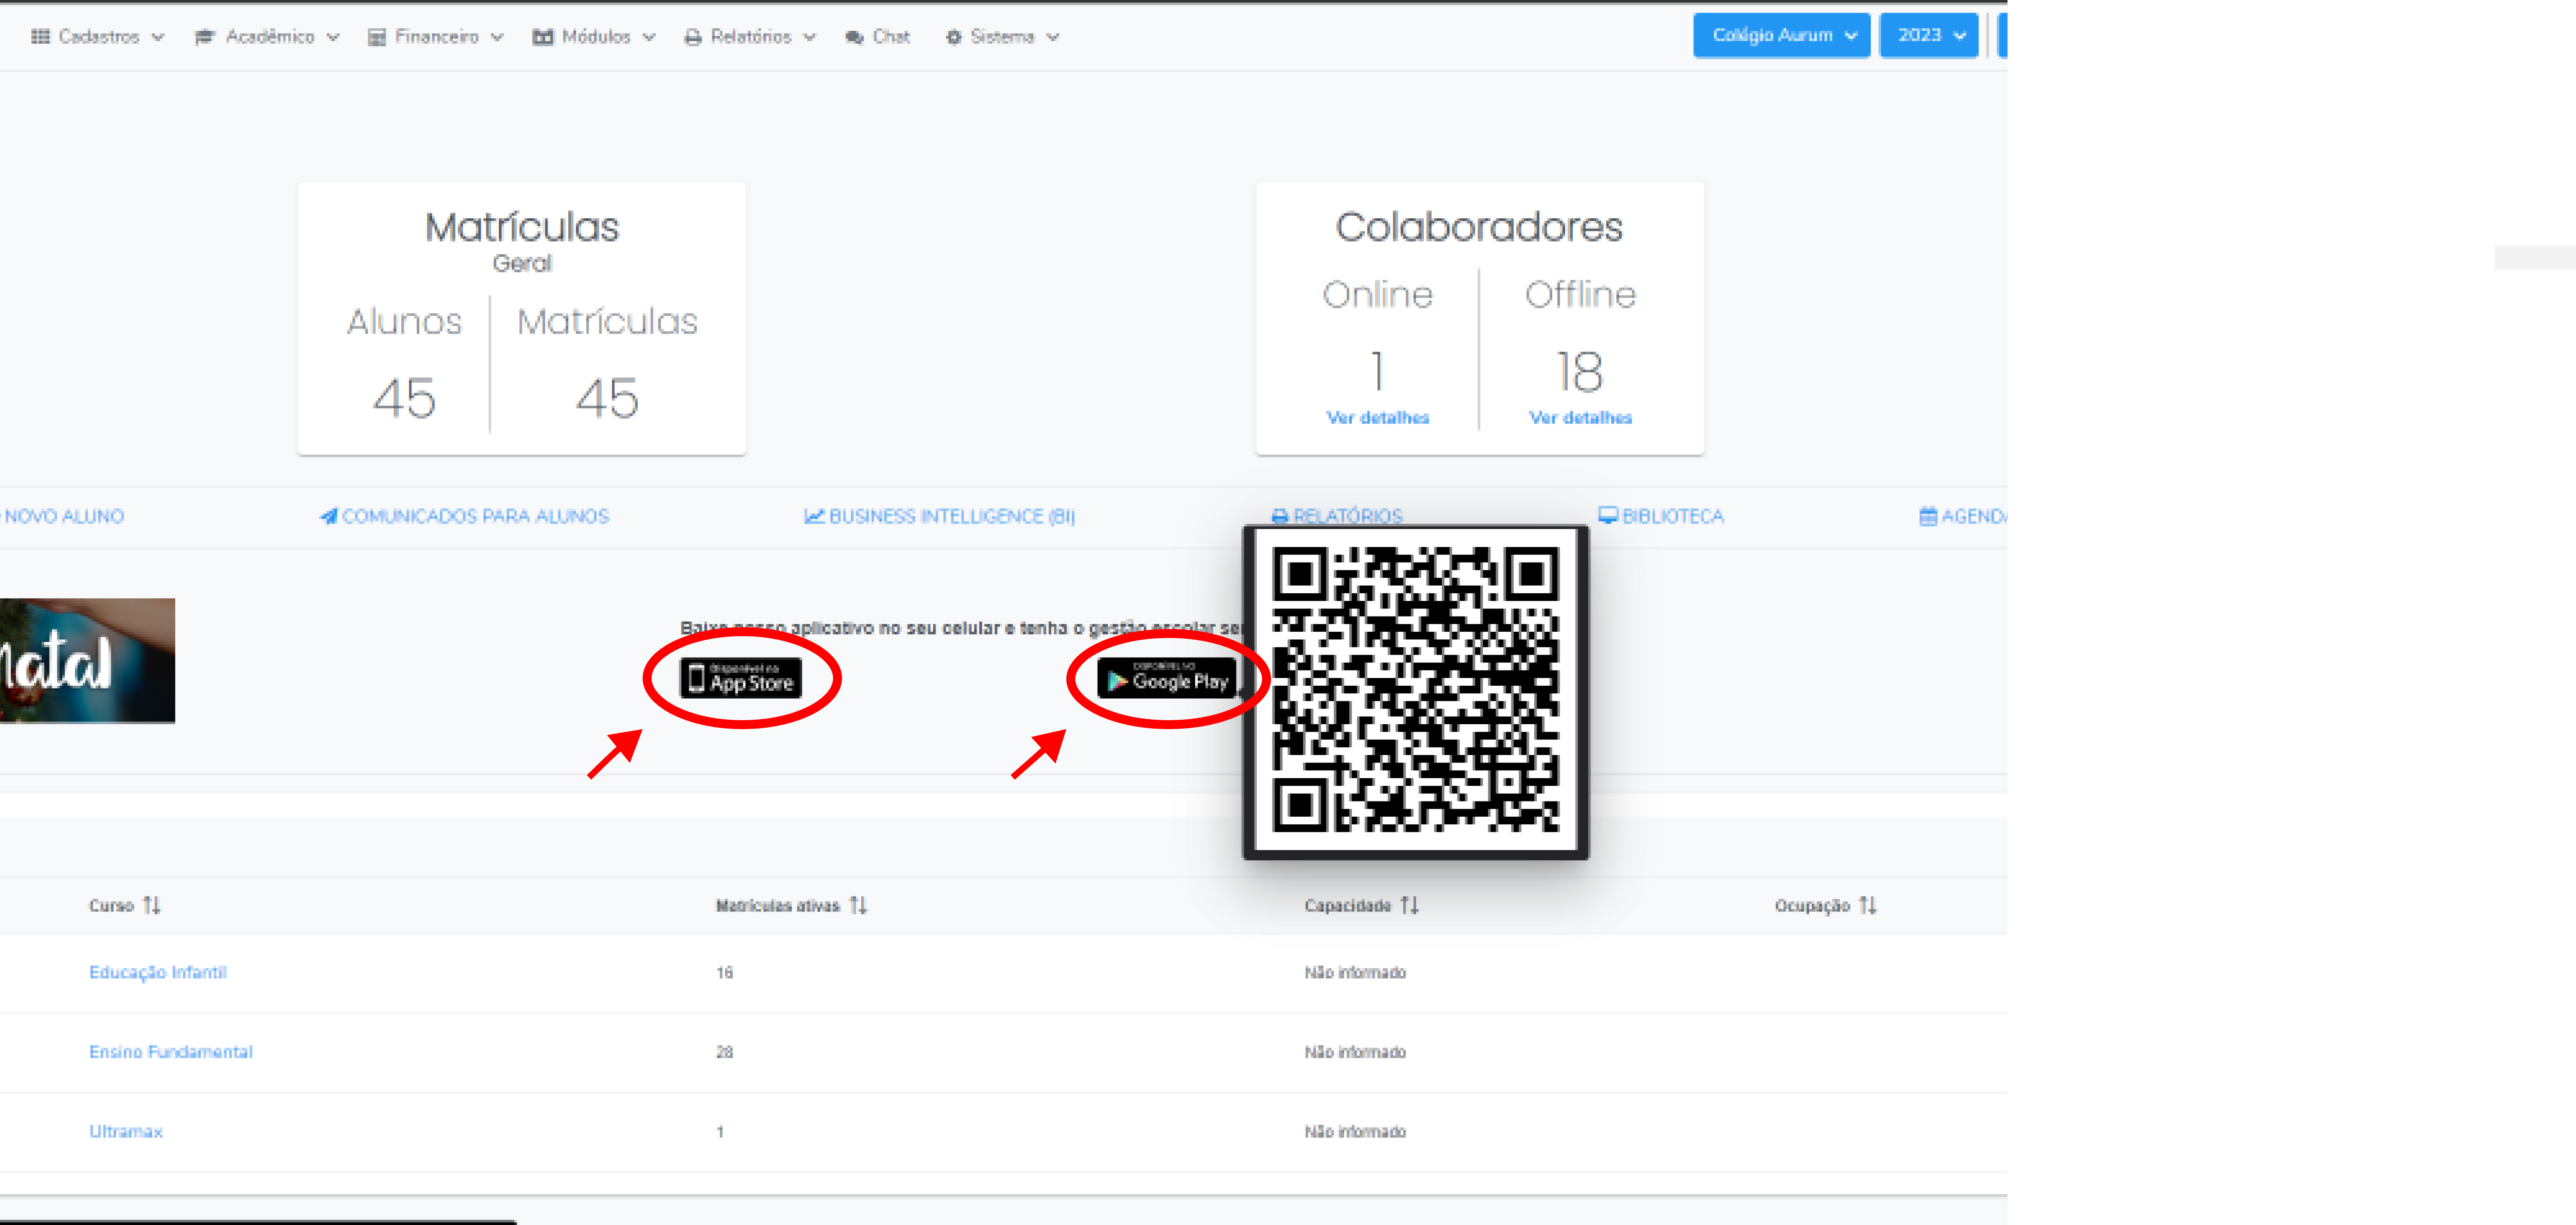2576x1225 pixels.
Task: Sort table by Curso column arrows
Action: pos(151,905)
